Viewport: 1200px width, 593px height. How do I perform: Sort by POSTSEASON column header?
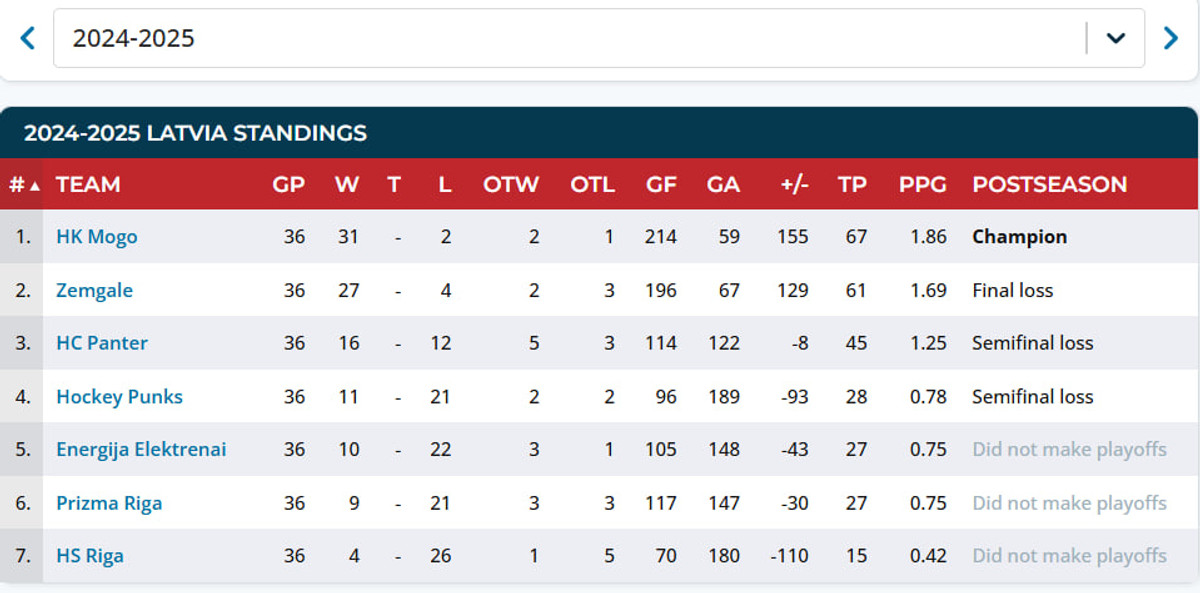tap(1049, 184)
